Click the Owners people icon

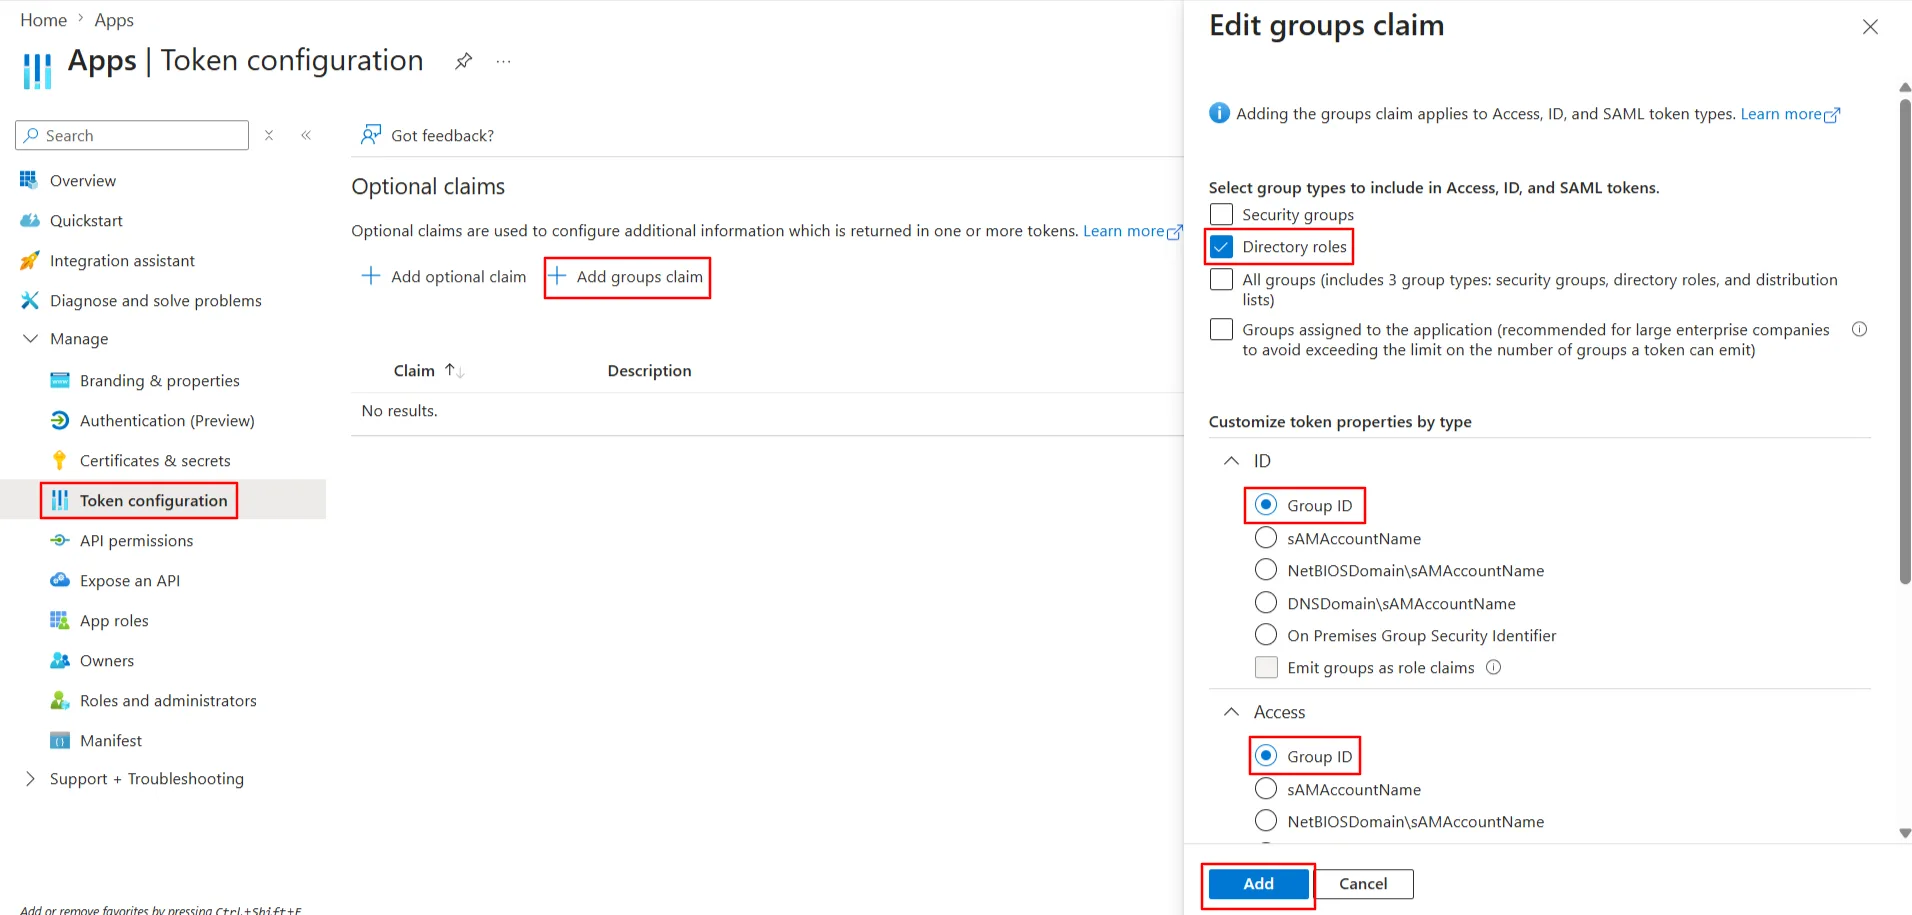coord(60,660)
